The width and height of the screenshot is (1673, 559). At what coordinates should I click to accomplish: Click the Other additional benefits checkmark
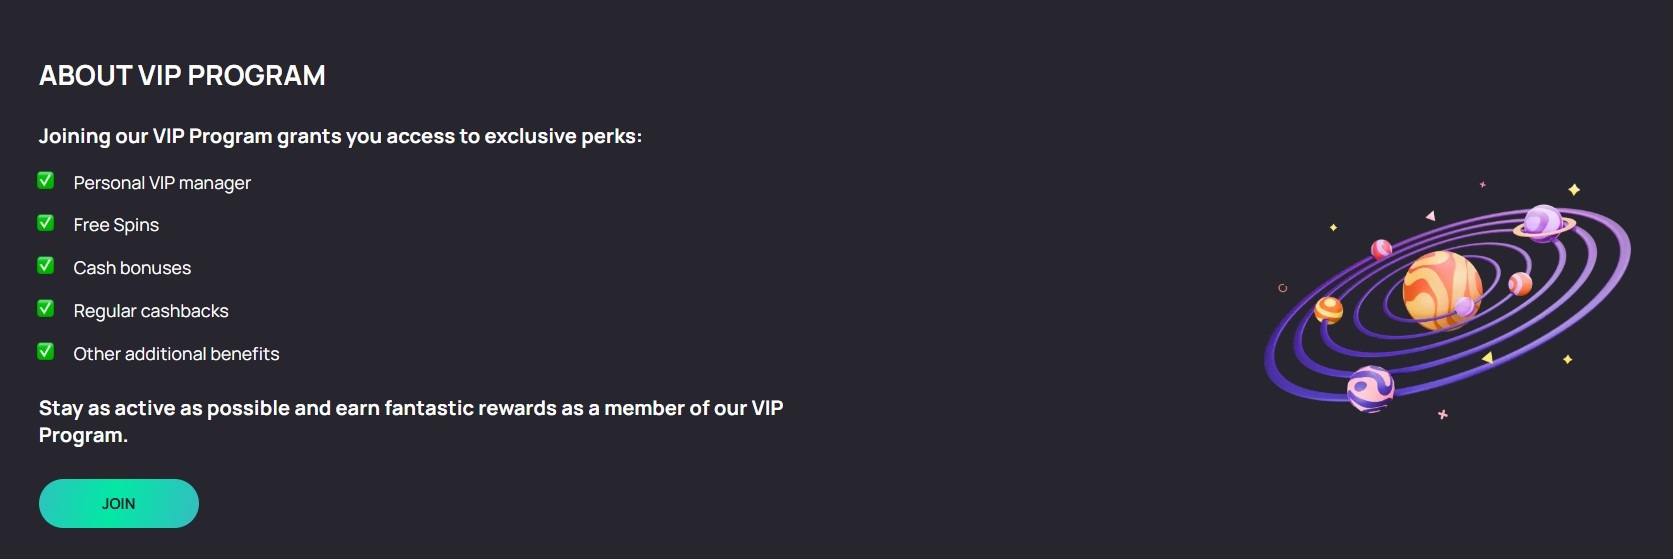[x=46, y=352]
